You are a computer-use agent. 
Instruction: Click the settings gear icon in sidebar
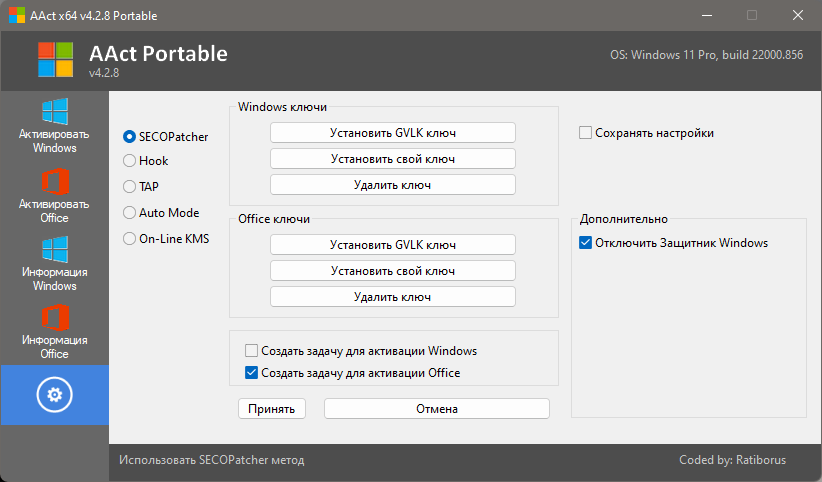pyautogui.click(x=55, y=394)
